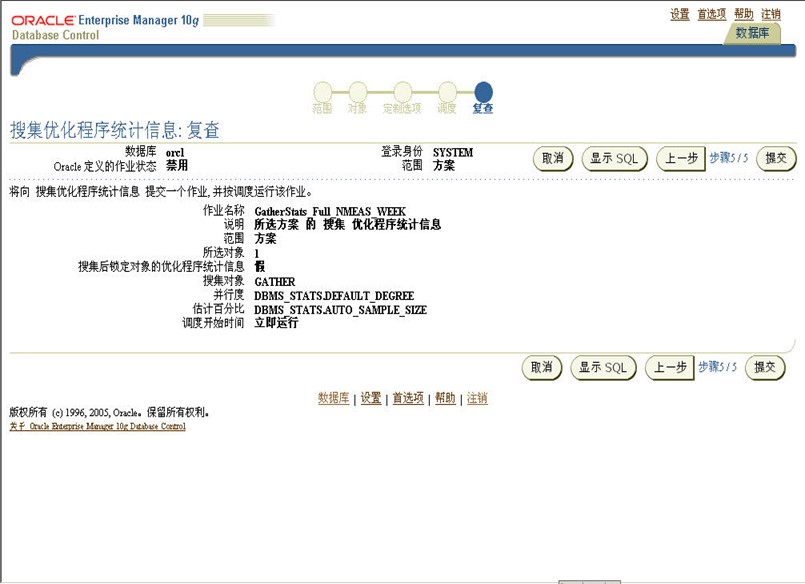Click the lower 上一步 button
The image size is (805, 584).
pos(670,368)
